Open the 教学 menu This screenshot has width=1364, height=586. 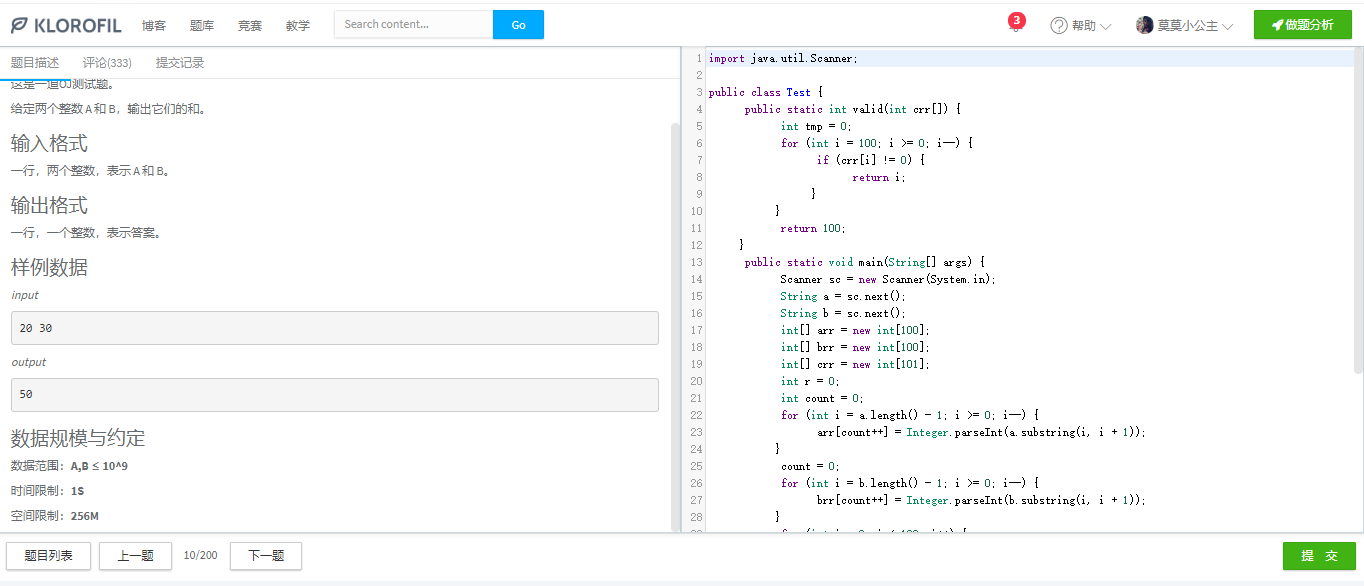298,26
